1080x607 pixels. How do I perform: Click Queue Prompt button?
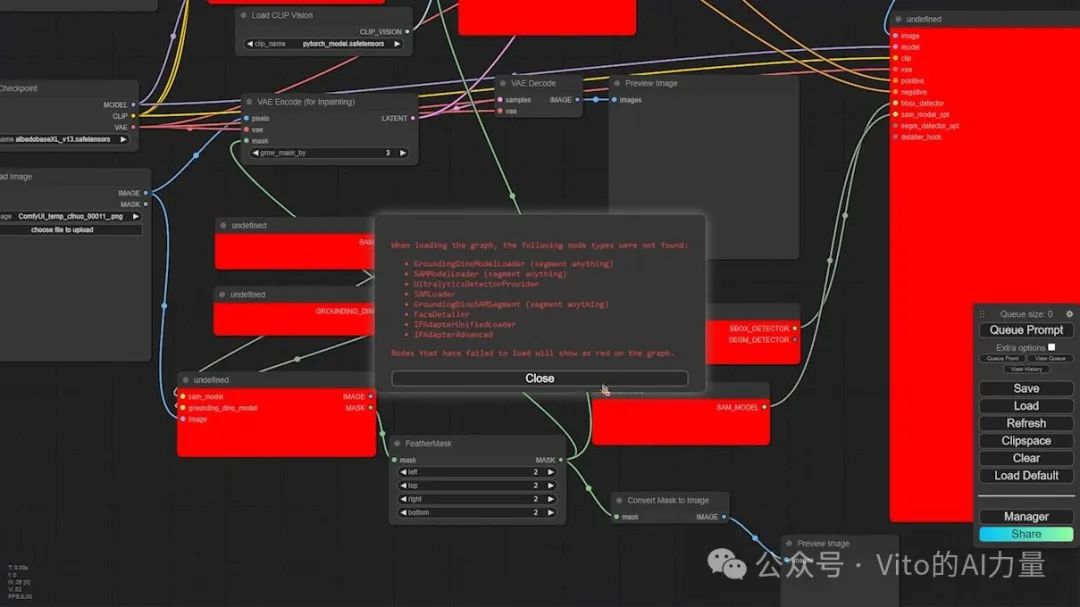click(x=1026, y=330)
